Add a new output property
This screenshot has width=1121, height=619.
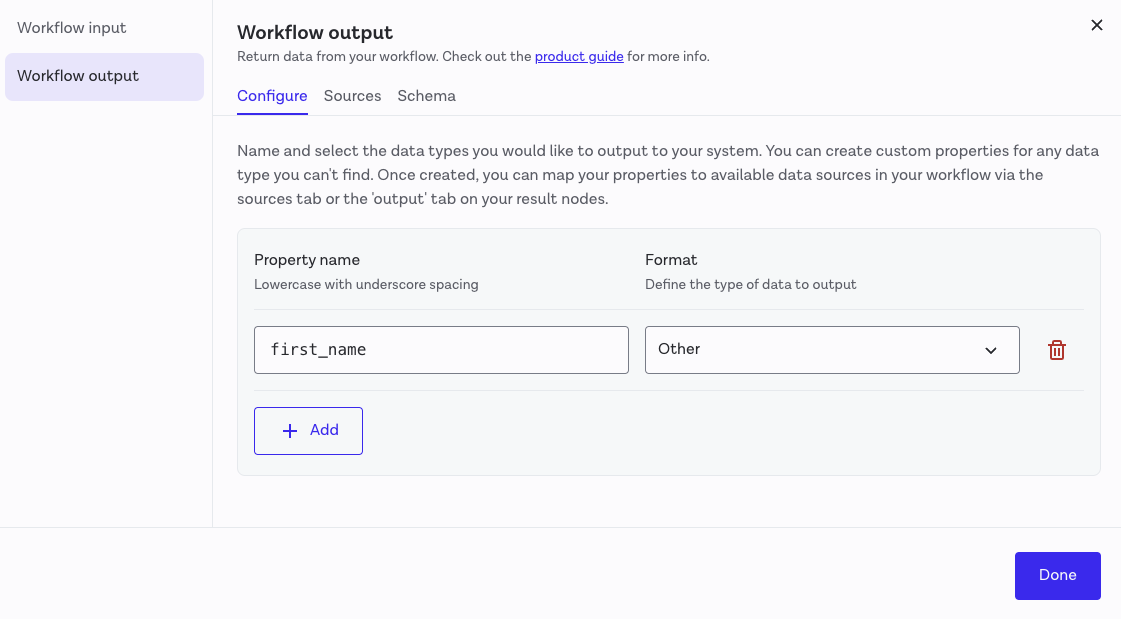(308, 430)
